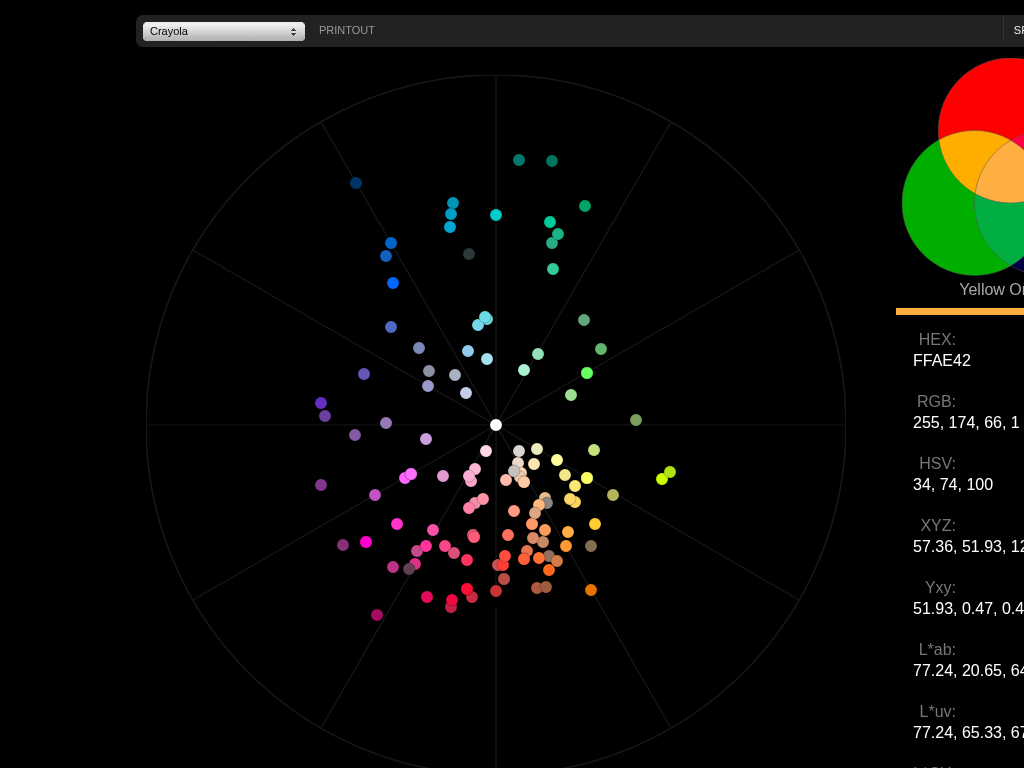Select the bright neon green dot
Image resolution: width=1024 pixels, height=768 pixels.
[x=587, y=373]
